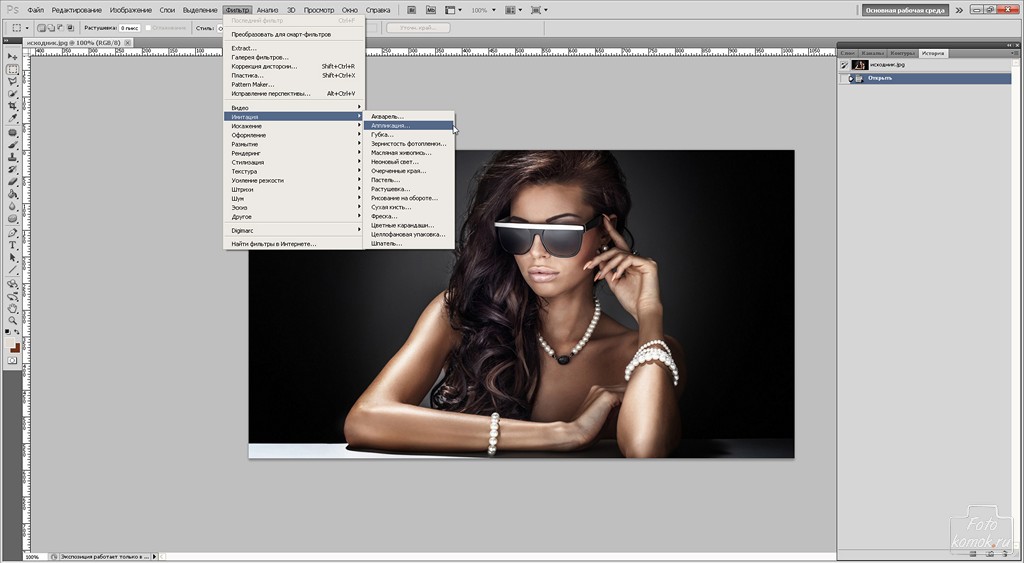Select the Paint Bucket tool
Viewport: 1024px width, 563px height.
point(12,194)
